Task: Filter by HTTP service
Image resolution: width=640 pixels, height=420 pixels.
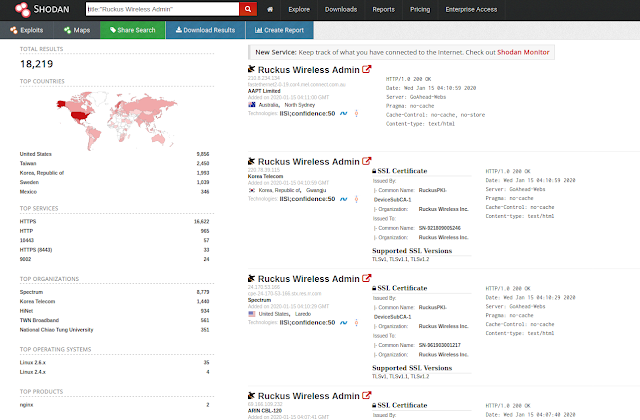Action: [26, 231]
